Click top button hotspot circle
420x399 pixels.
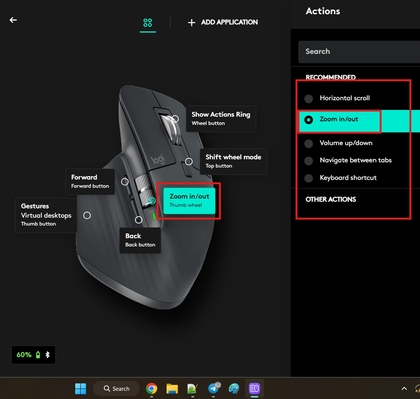(189, 162)
